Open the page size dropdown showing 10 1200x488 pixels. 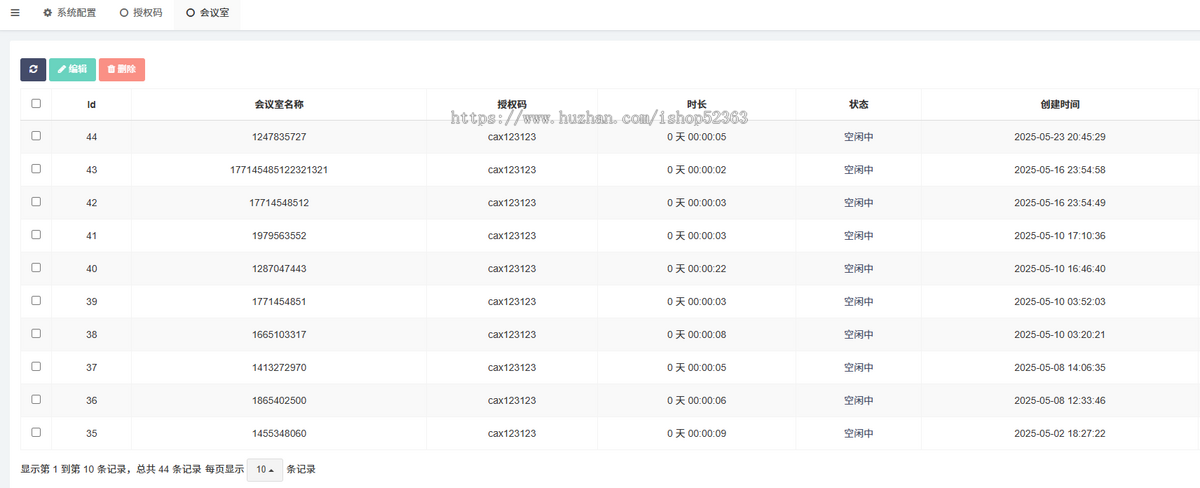coord(264,469)
